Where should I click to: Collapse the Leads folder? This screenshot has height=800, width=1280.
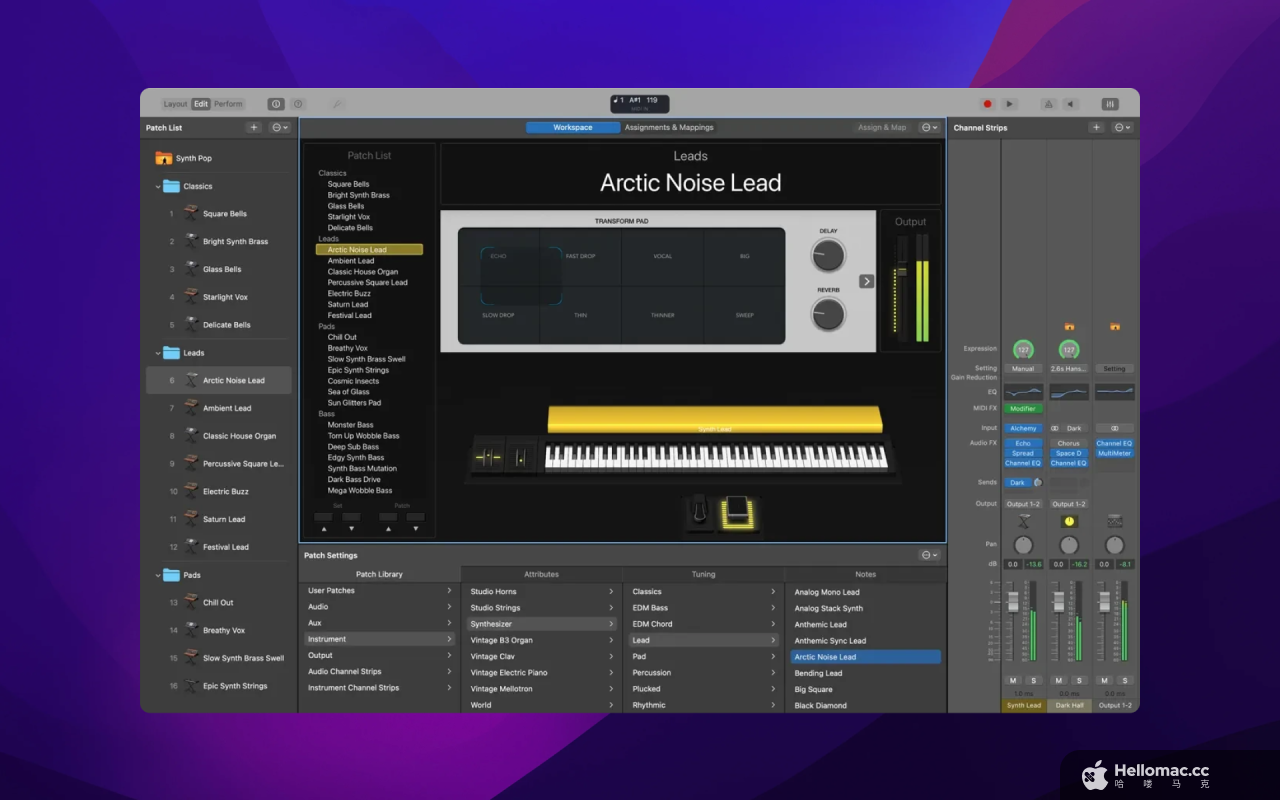pyautogui.click(x=158, y=353)
